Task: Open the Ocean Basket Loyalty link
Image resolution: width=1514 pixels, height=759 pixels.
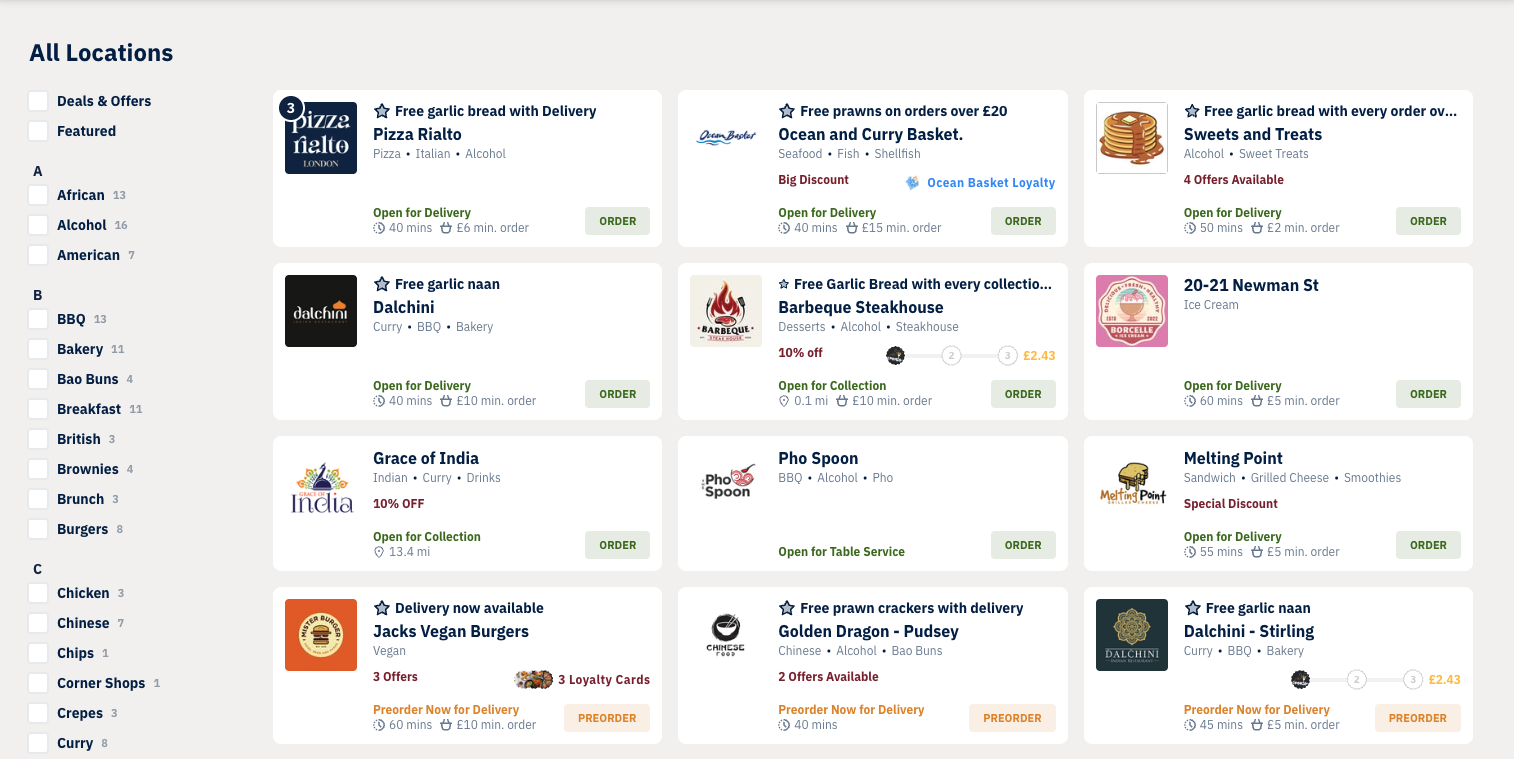Action: click(x=990, y=183)
